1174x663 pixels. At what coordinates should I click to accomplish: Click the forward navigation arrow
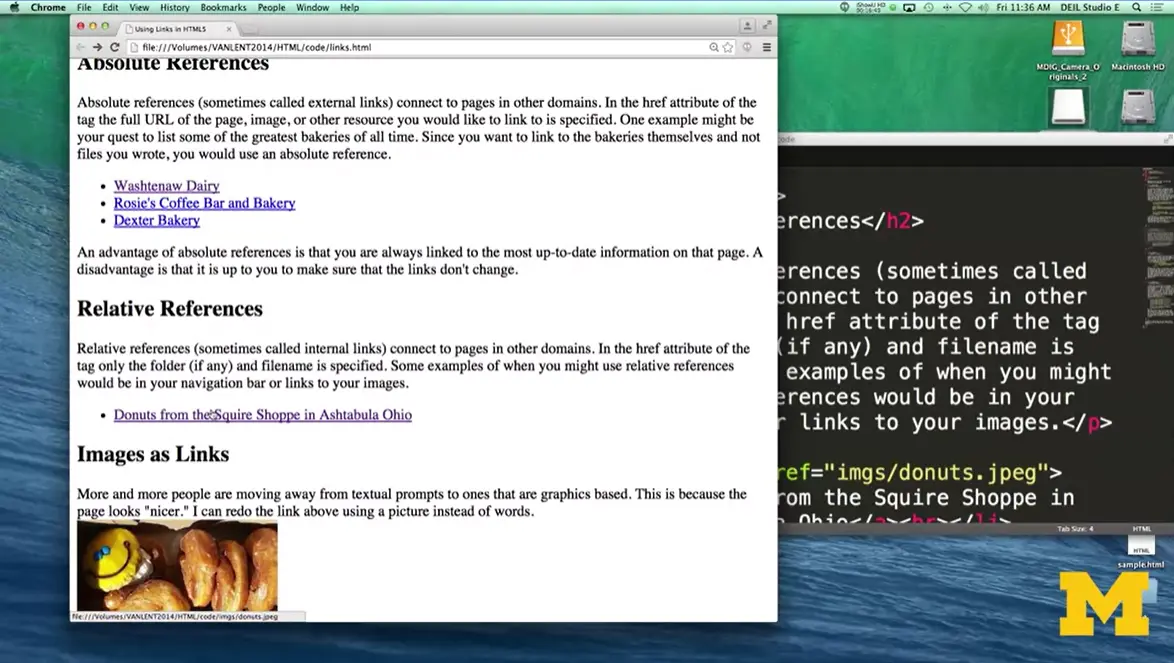(97, 47)
